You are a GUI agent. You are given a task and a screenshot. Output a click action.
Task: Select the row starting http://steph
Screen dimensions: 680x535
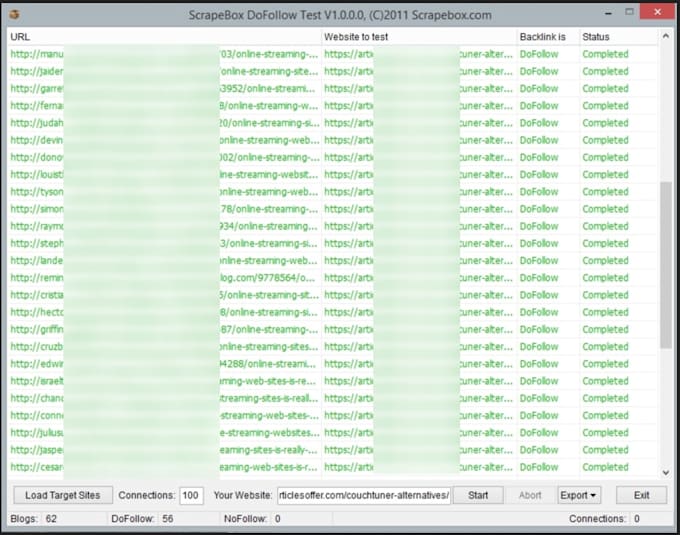click(x=333, y=243)
